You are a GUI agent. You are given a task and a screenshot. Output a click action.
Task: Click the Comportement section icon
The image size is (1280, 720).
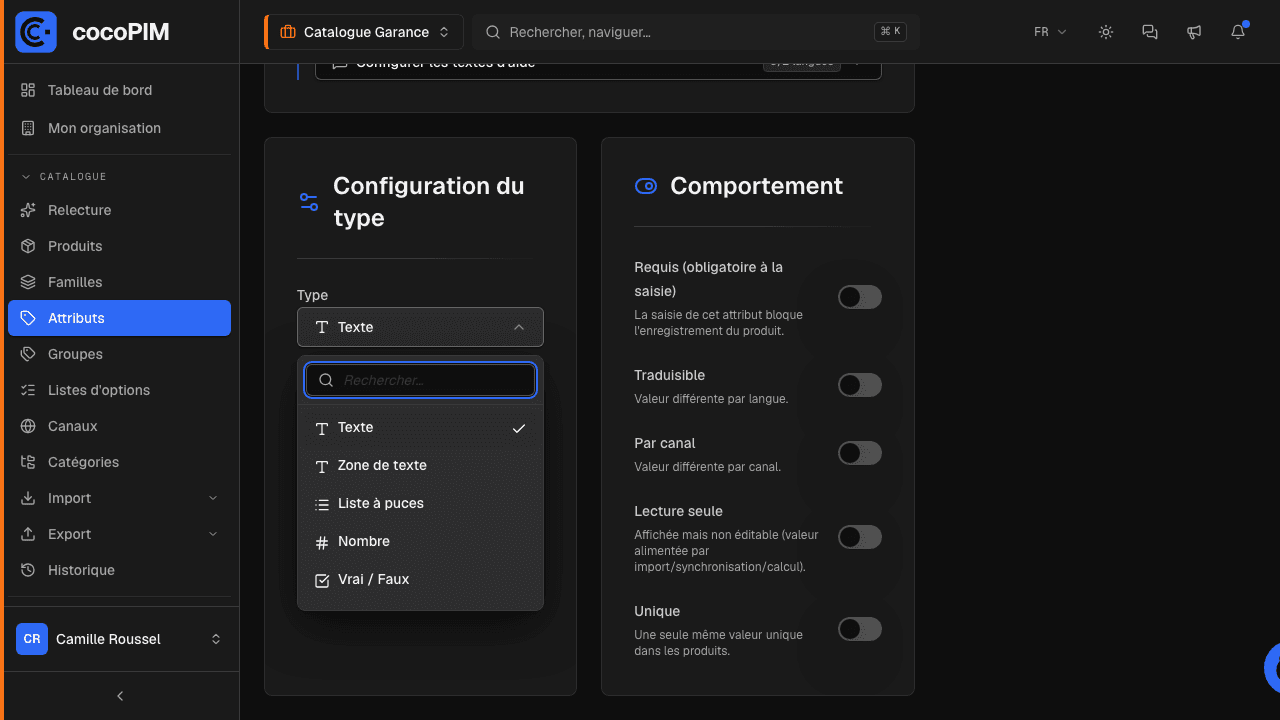646,186
